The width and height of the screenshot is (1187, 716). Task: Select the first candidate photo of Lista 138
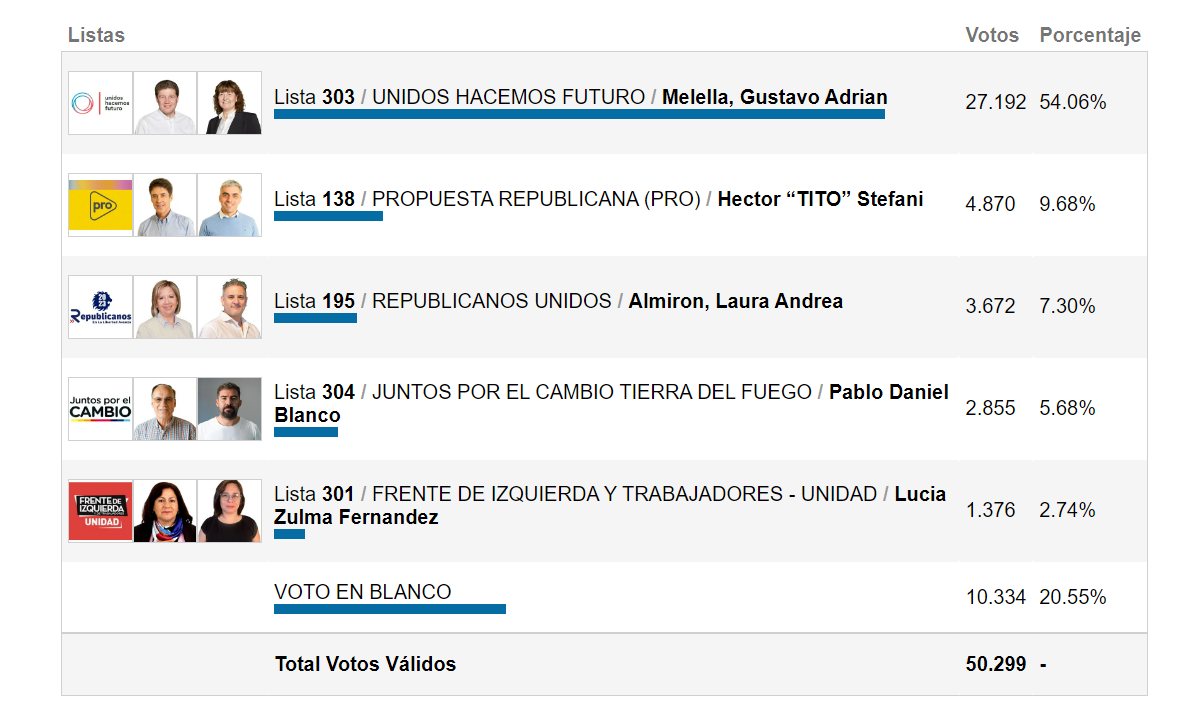pyautogui.click(x=165, y=205)
